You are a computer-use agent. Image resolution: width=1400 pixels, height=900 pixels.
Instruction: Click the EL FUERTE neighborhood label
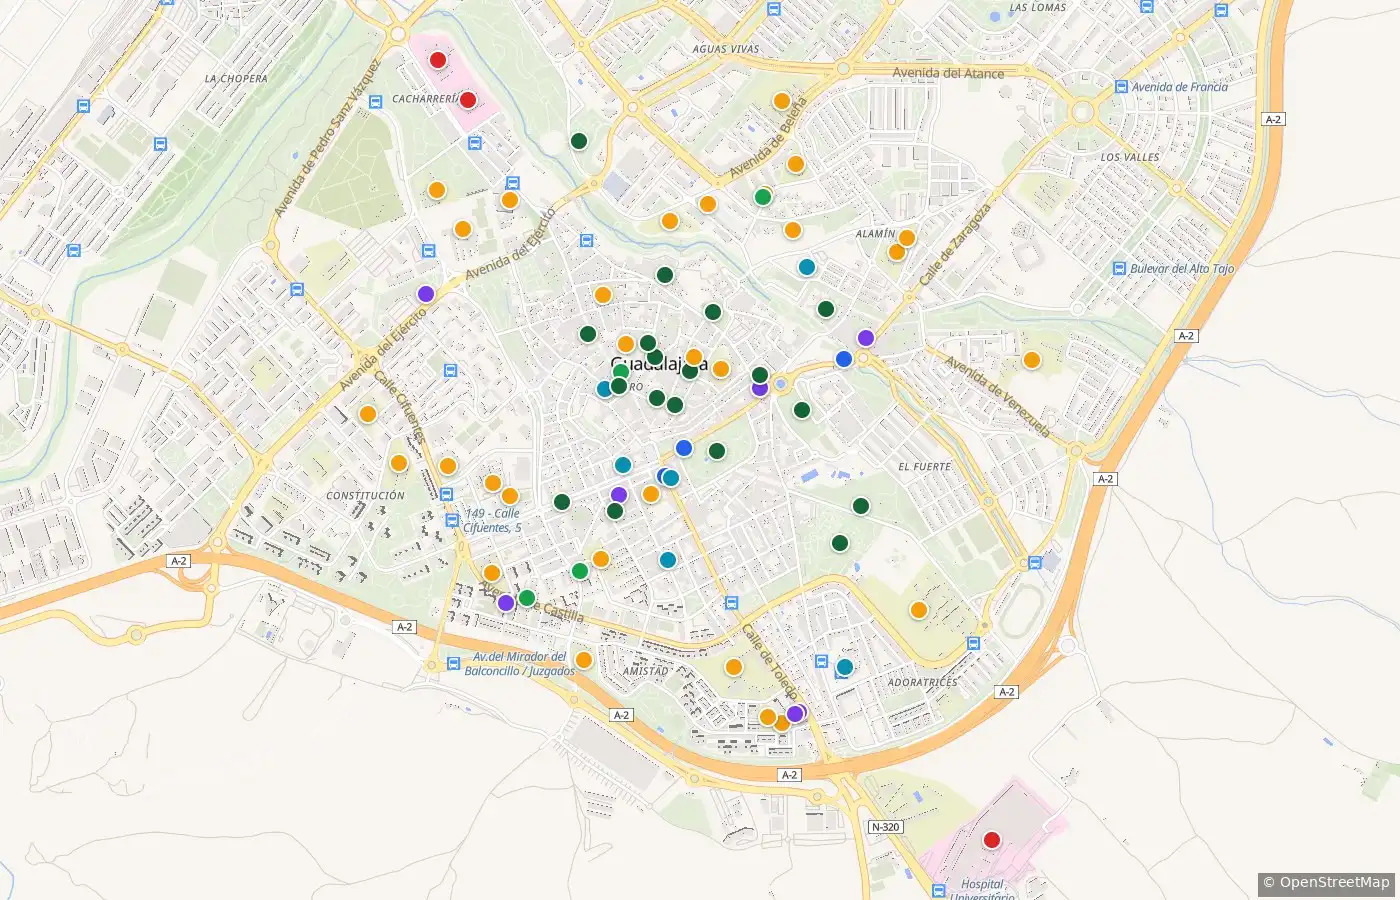tap(925, 467)
